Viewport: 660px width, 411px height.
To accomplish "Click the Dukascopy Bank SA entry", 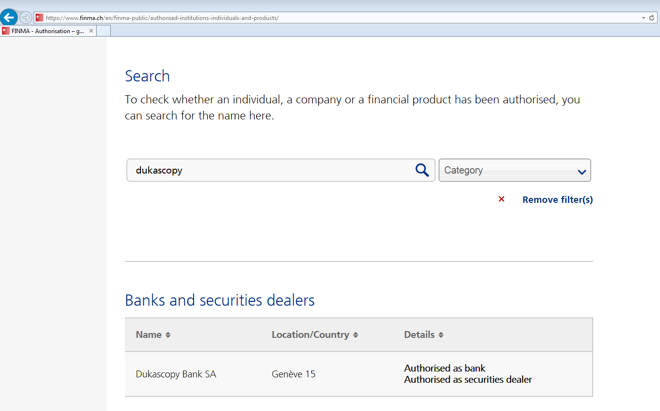I will [x=176, y=374].
